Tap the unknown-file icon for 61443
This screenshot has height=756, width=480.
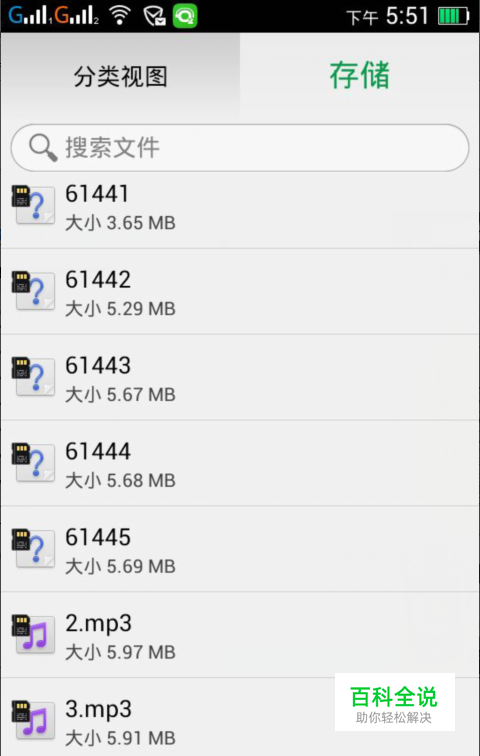tap(33, 376)
